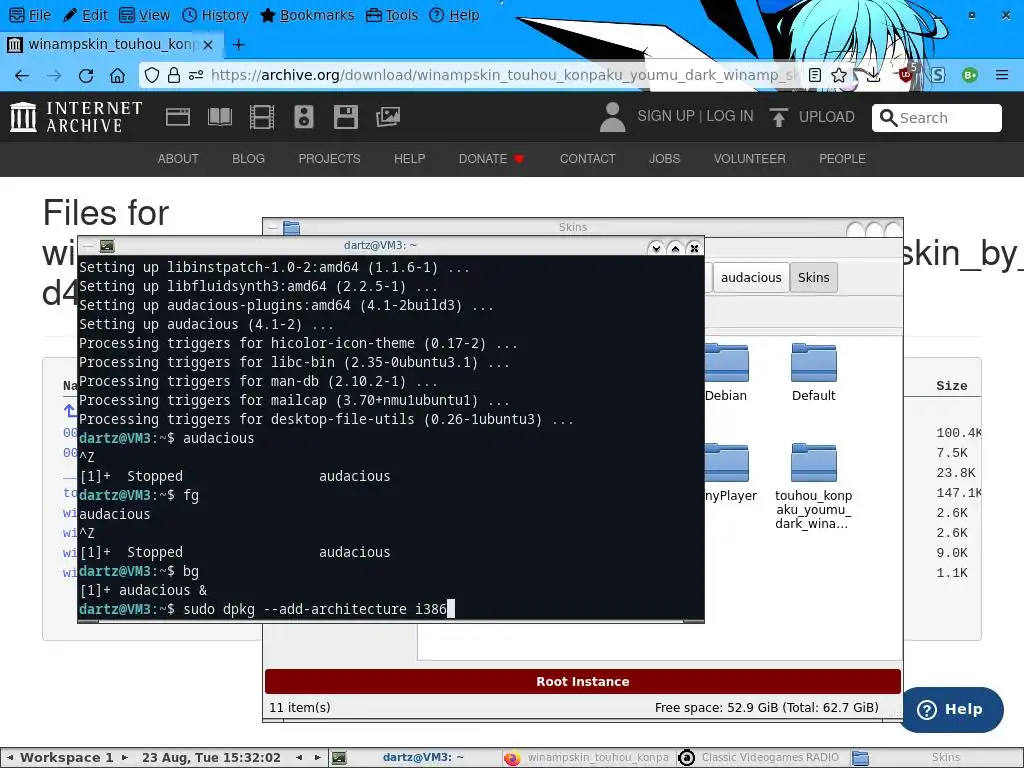The image size is (1024, 768).
Task: Close the winampskin_touhou browser tab
Action: [208, 44]
